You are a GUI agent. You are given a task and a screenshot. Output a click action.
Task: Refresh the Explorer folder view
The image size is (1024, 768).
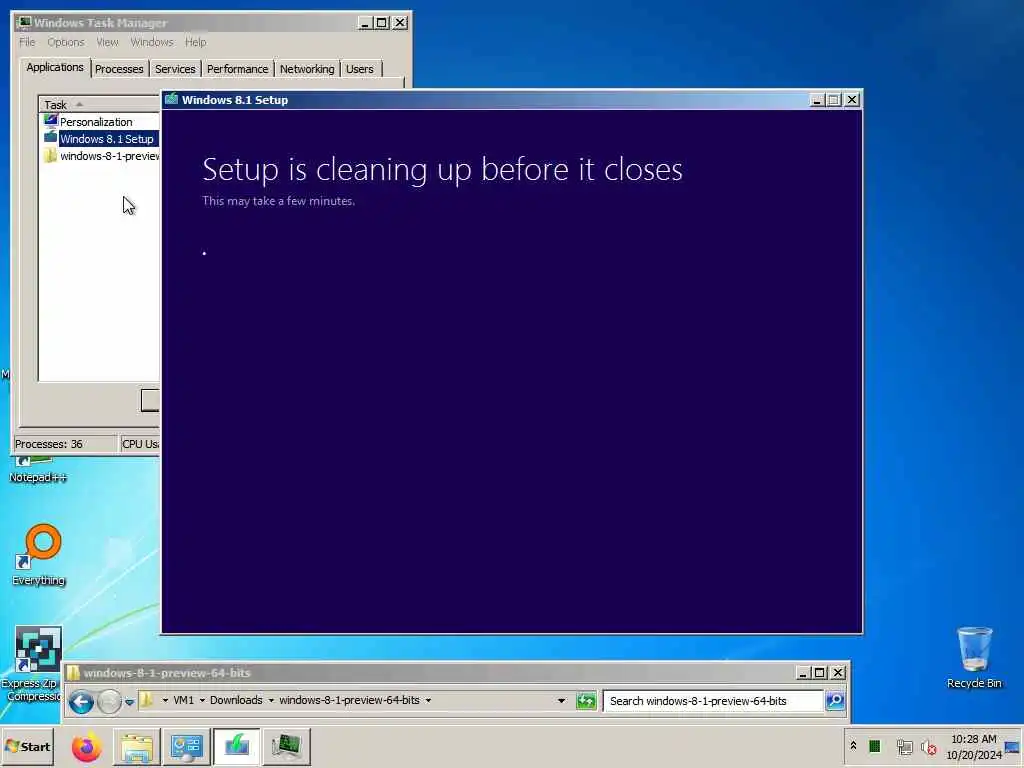[x=586, y=701]
